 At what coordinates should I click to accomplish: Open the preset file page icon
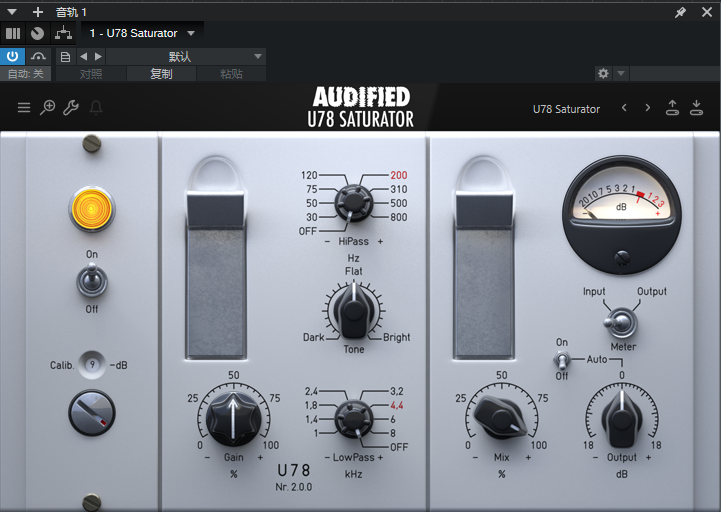tap(65, 57)
